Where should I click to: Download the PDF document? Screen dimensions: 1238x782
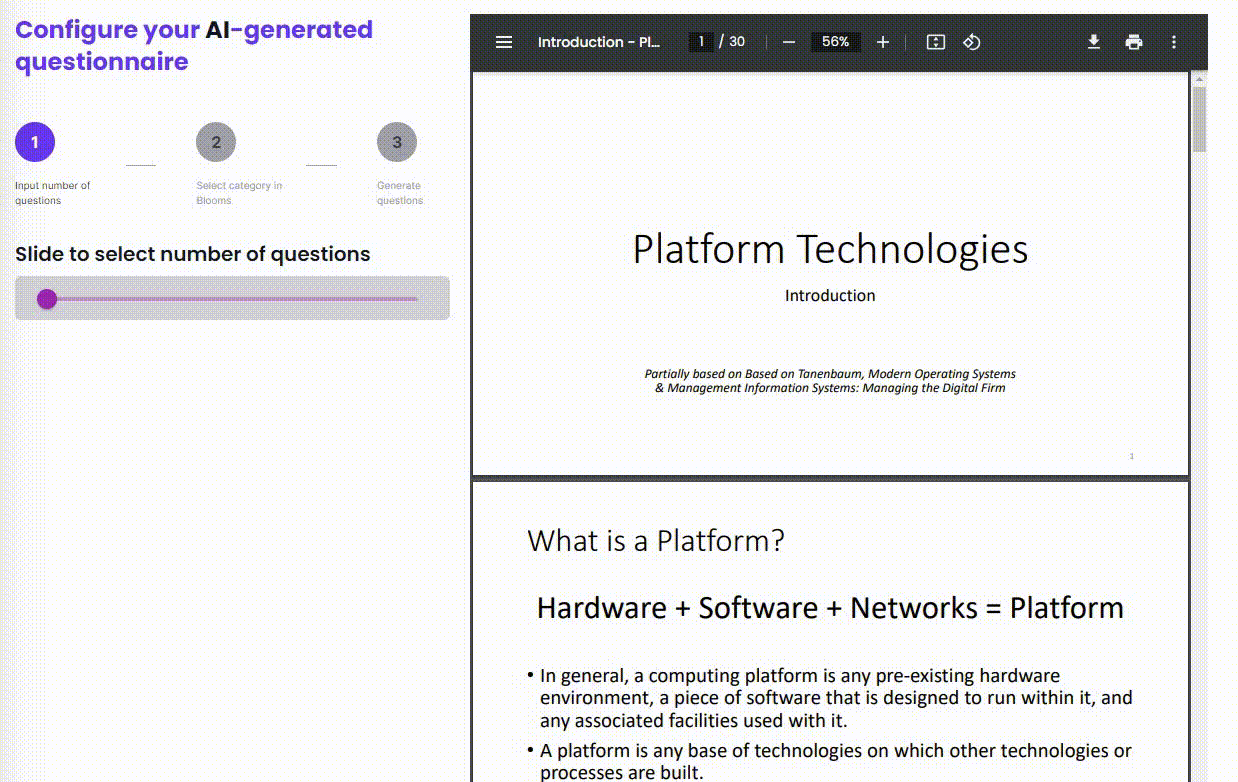[x=1093, y=42]
